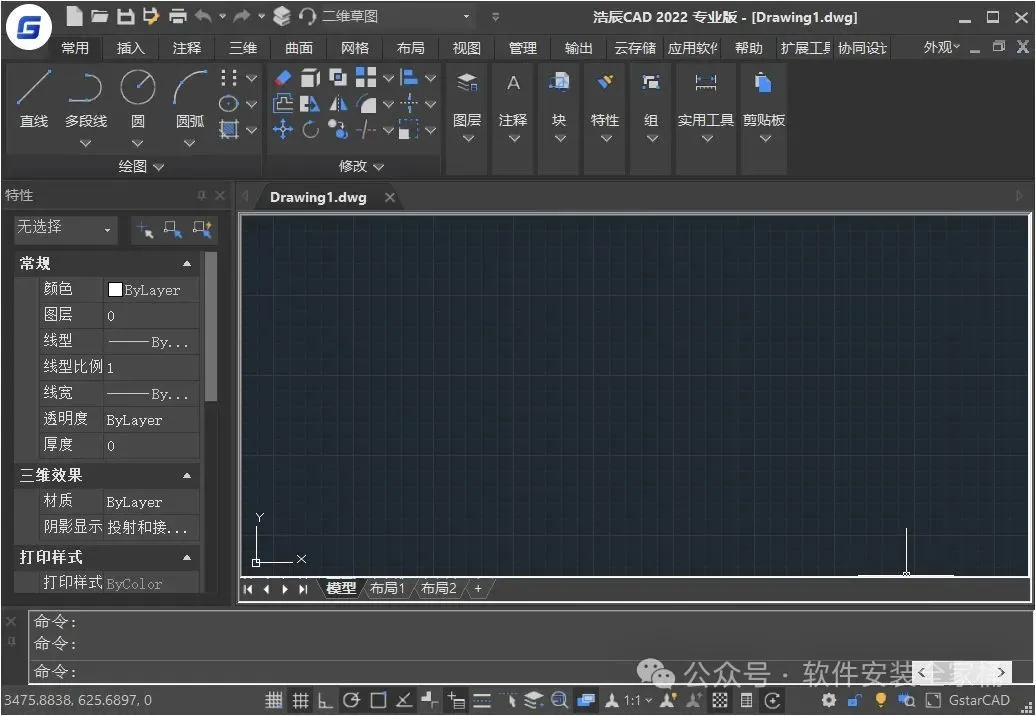Click the Print icon in quick access toolbar
The image size is (1036, 716).
[x=177, y=16]
